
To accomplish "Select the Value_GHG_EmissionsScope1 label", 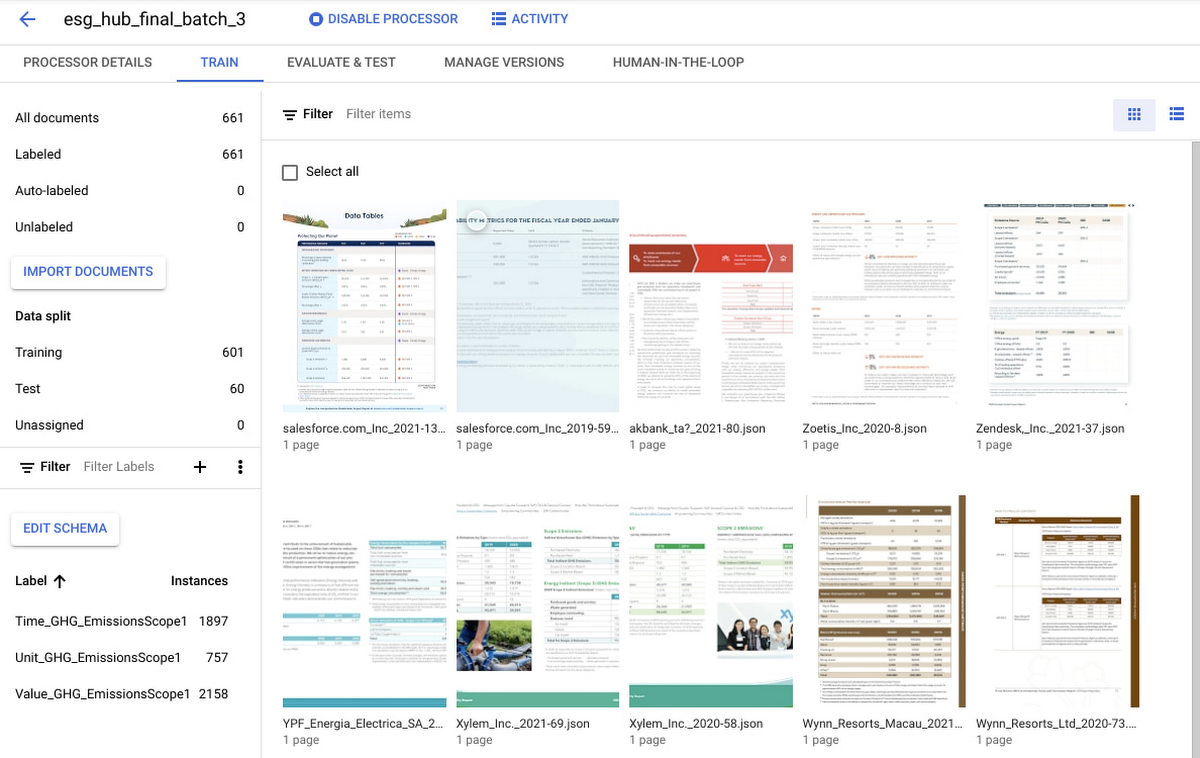I will click(x=102, y=694).
